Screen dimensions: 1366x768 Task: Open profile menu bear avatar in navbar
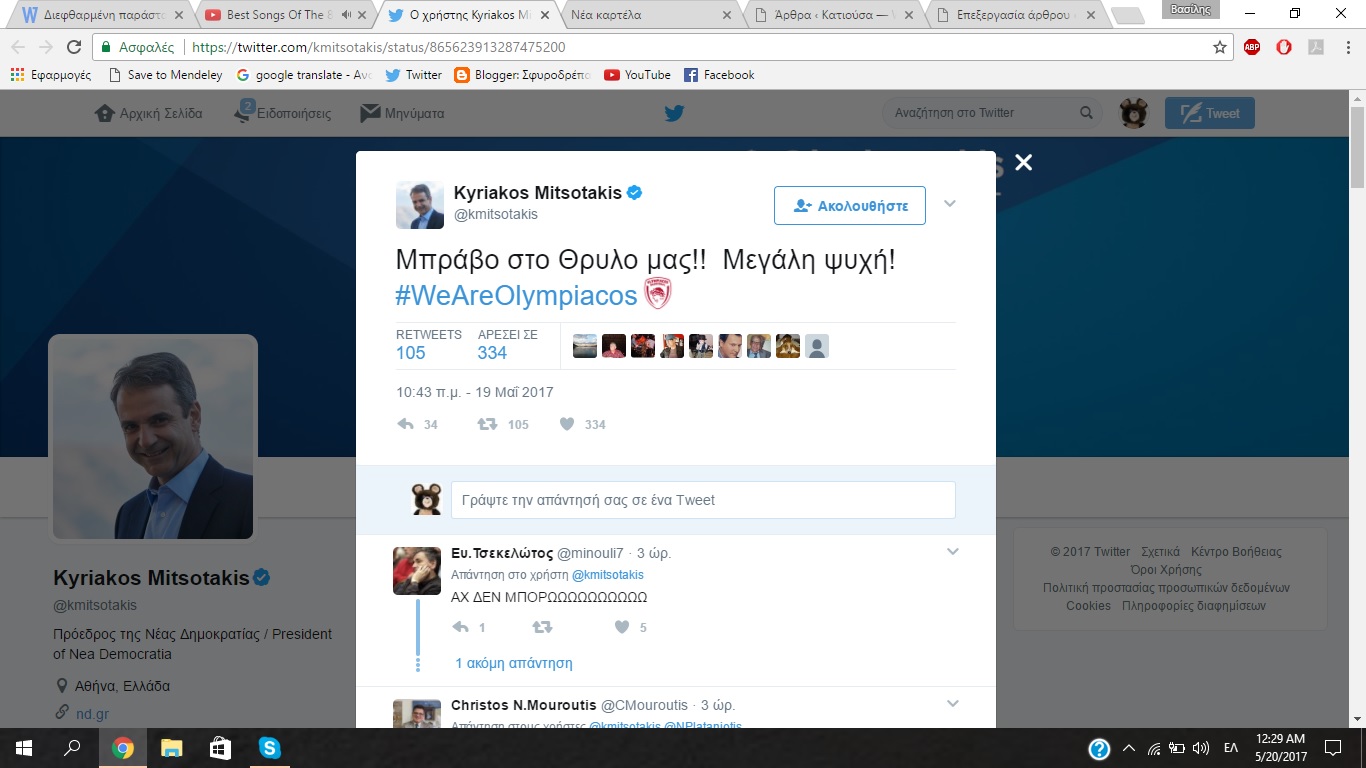pyautogui.click(x=1134, y=113)
